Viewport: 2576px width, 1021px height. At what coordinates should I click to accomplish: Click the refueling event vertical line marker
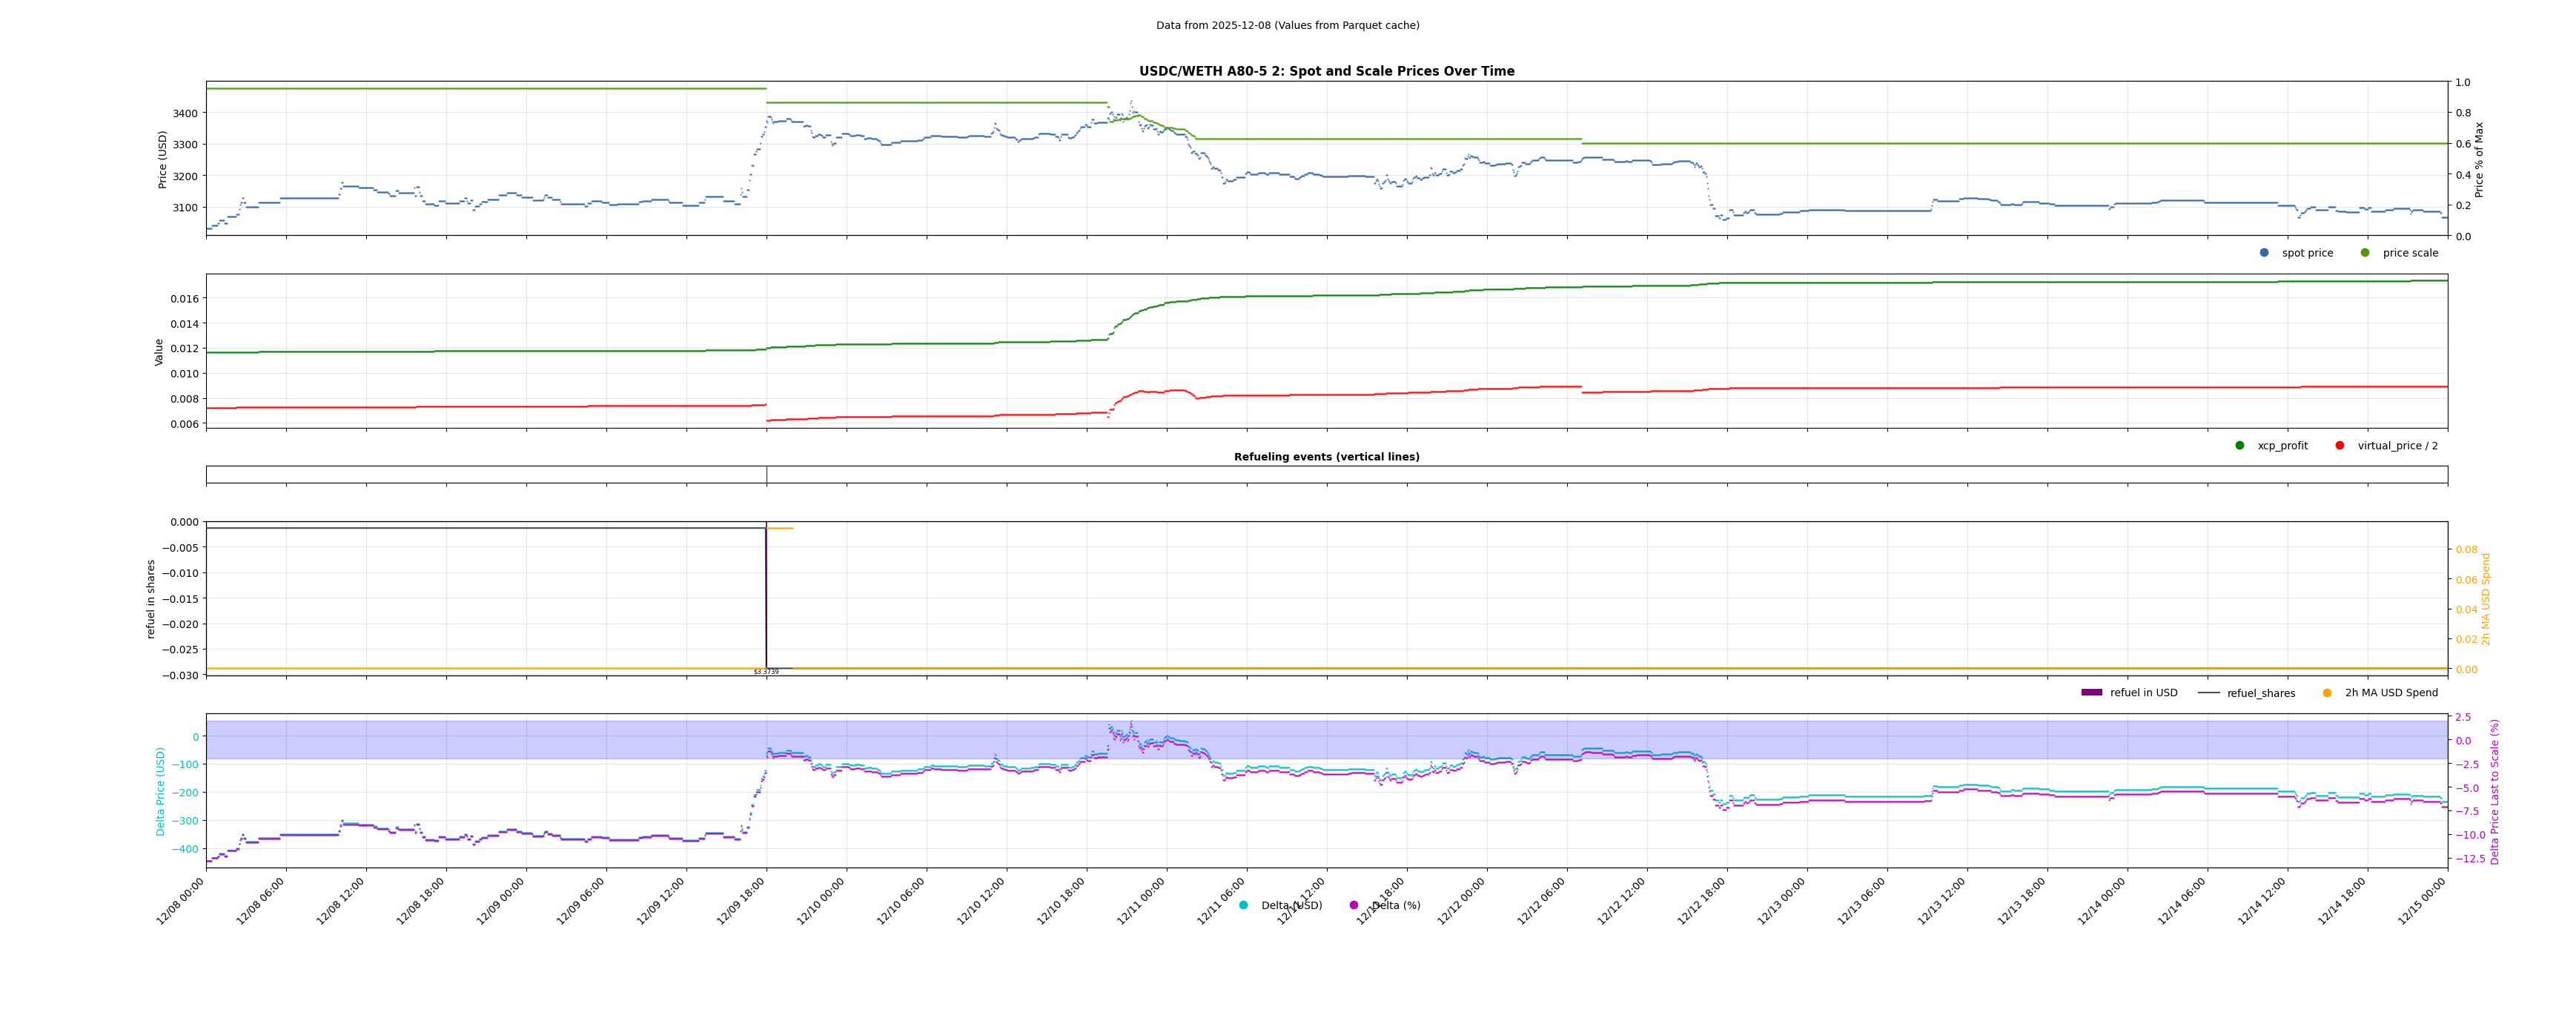click(767, 475)
